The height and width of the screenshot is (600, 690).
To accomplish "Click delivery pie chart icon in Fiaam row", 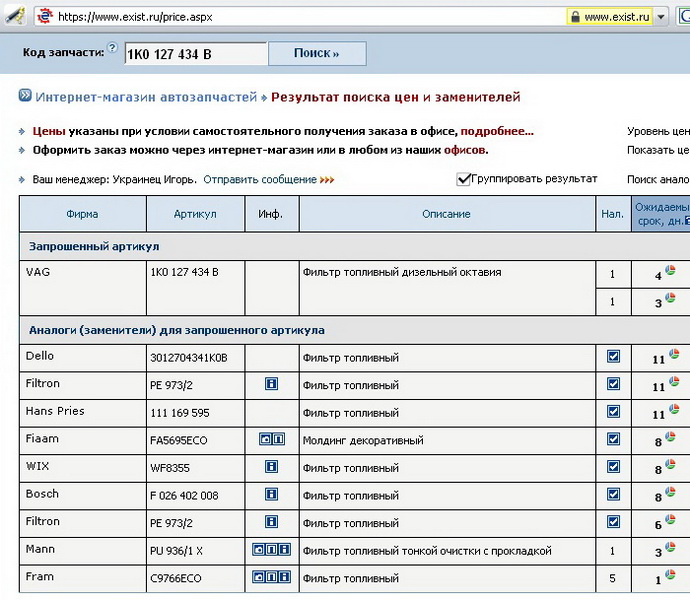I will coord(670,436).
